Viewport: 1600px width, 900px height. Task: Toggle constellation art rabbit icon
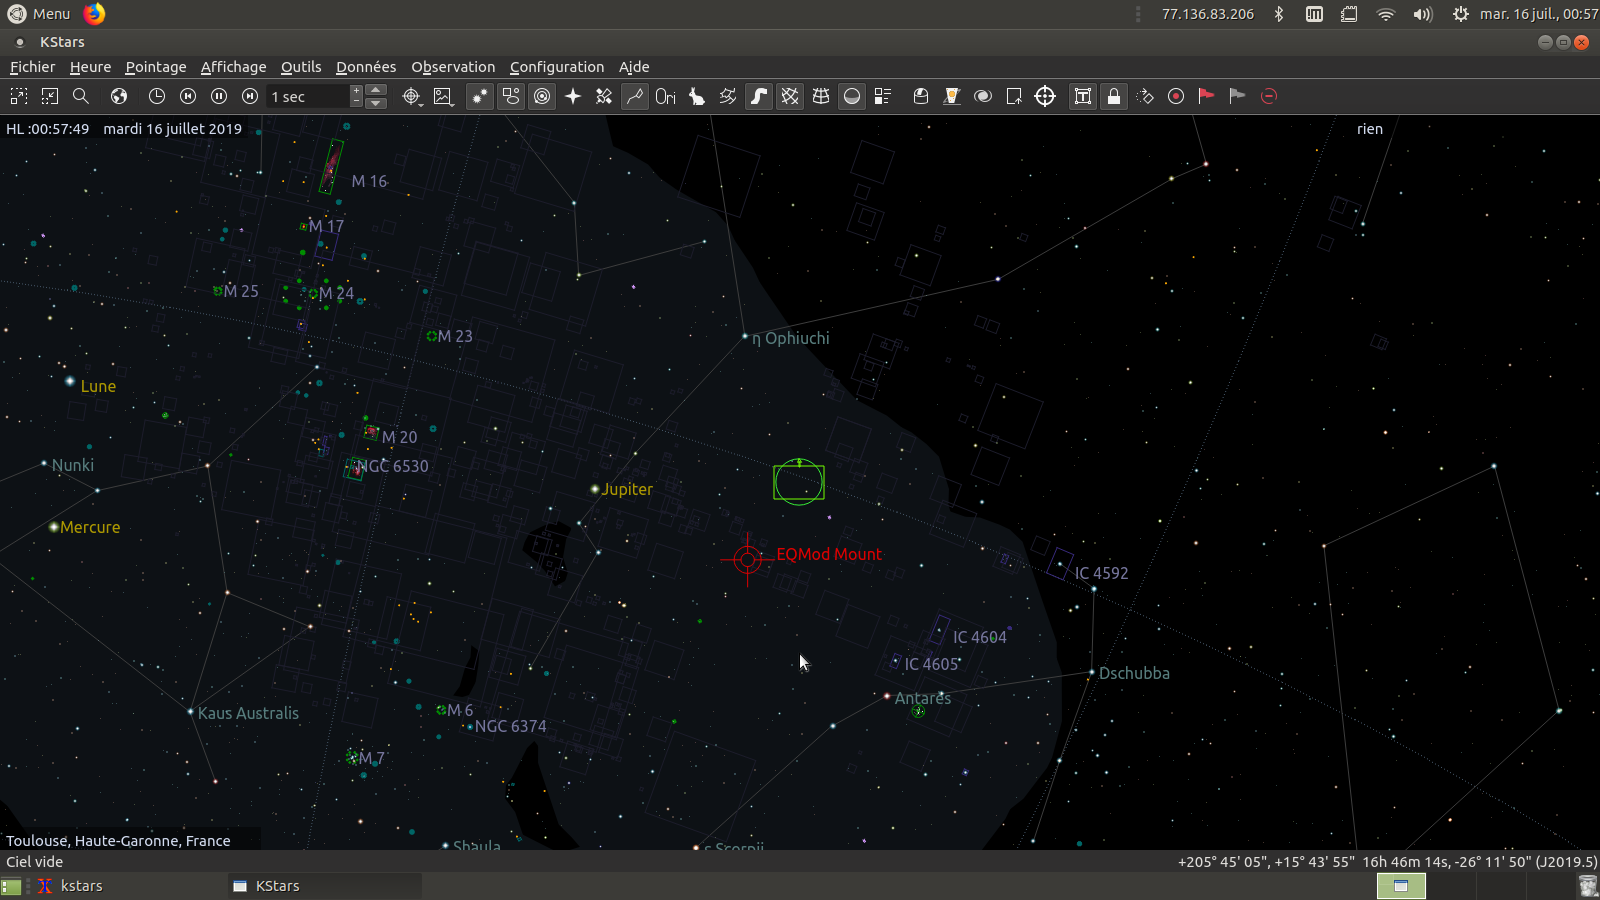click(x=697, y=96)
